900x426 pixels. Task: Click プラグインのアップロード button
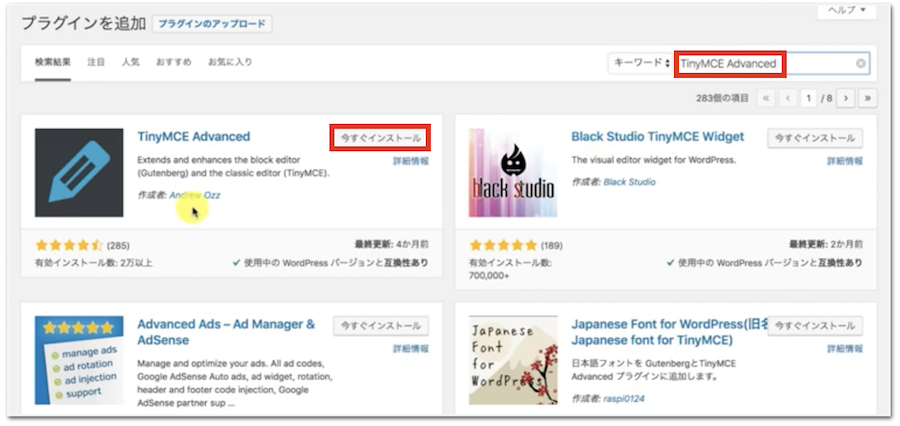click(214, 23)
